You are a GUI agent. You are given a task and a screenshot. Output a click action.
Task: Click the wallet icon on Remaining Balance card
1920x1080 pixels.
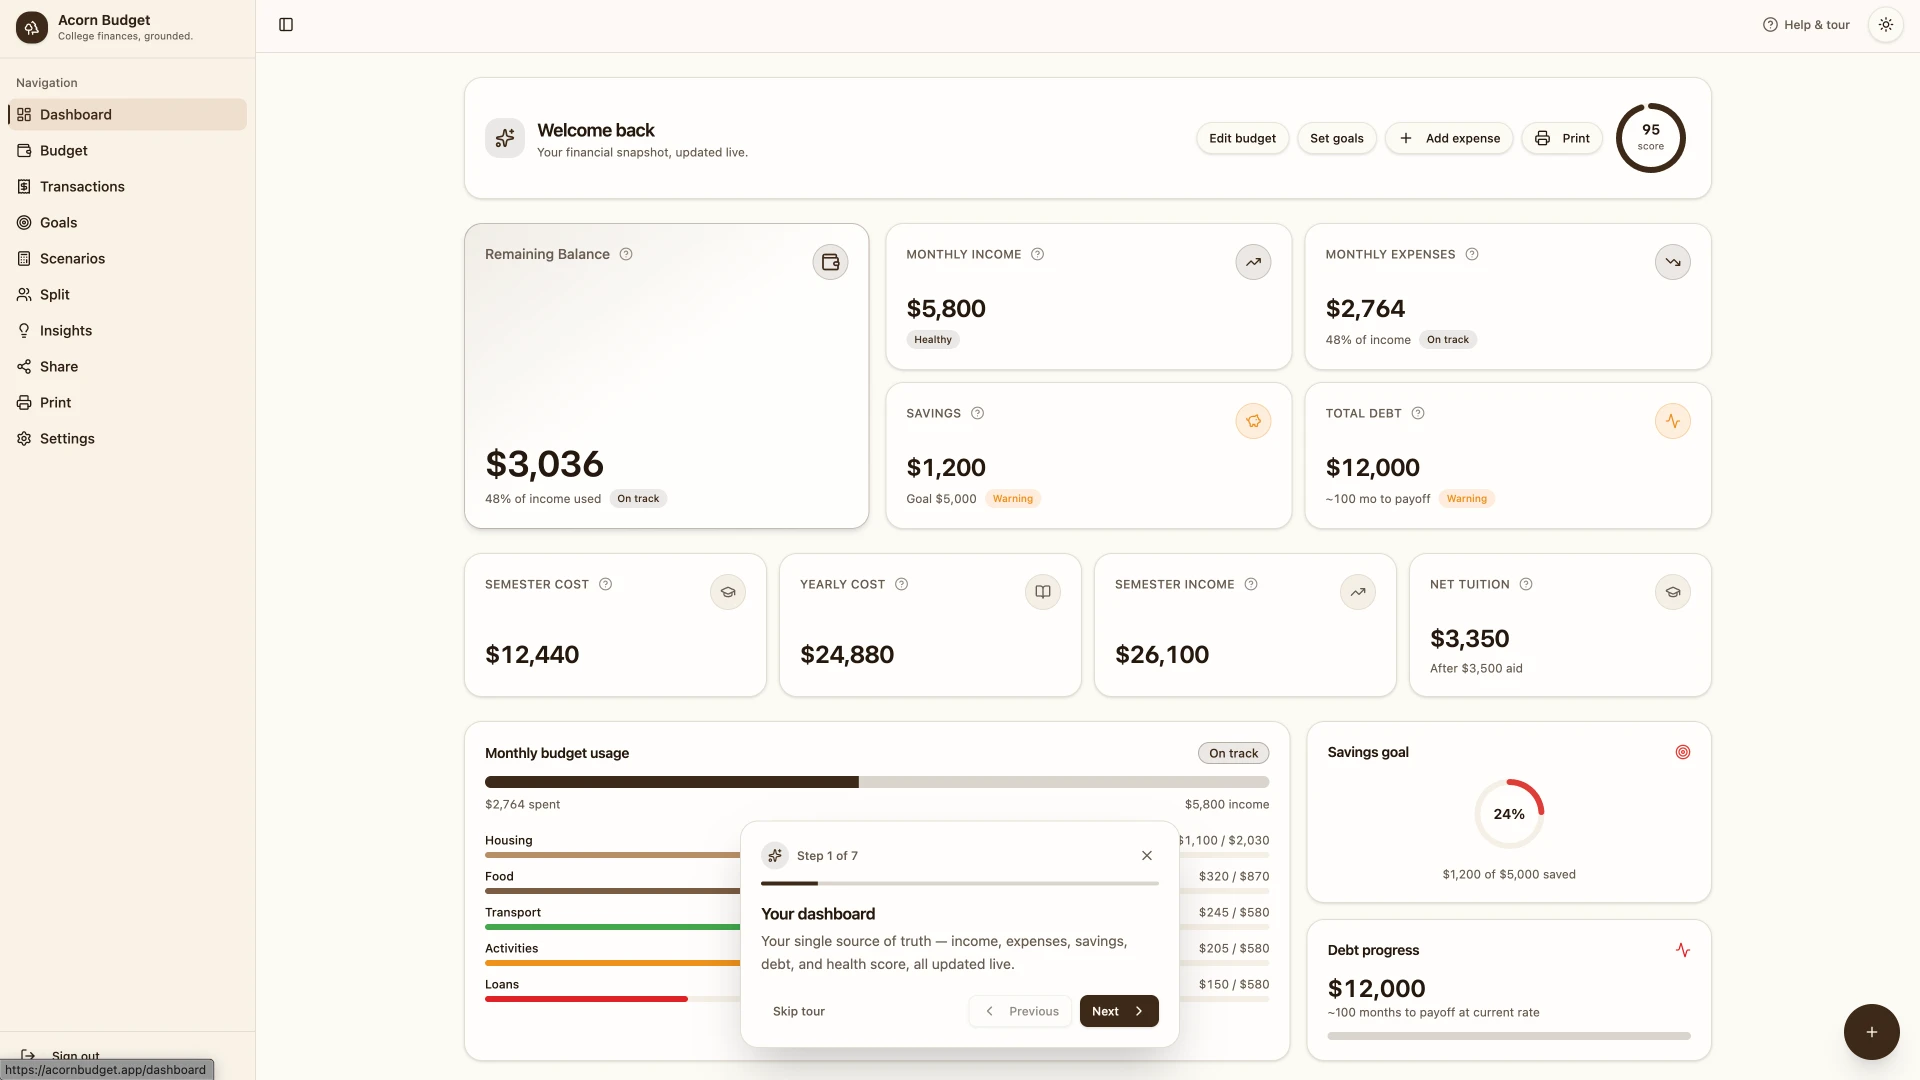[x=830, y=262]
